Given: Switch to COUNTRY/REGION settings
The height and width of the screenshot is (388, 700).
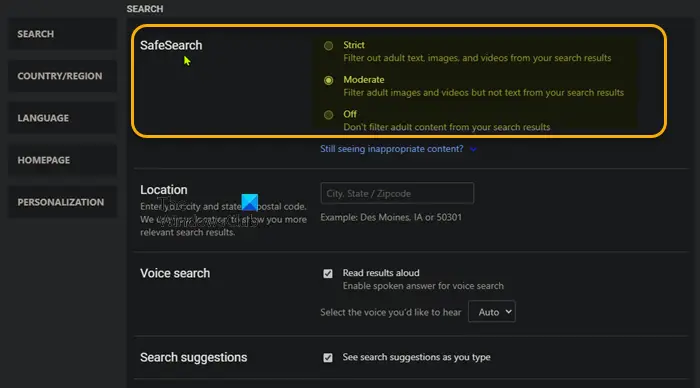Looking at the screenshot, I should click(62, 76).
